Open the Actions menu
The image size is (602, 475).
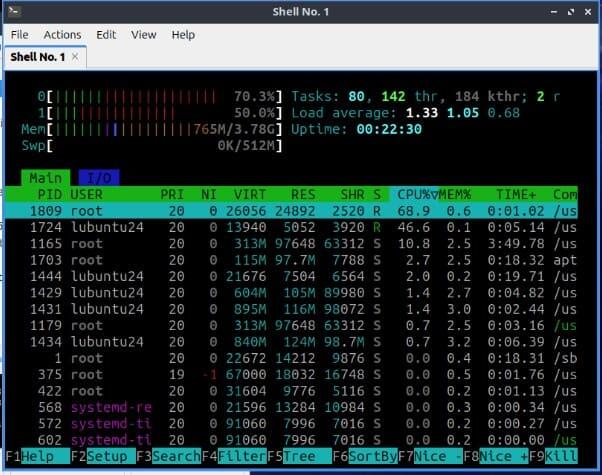(x=62, y=34)
